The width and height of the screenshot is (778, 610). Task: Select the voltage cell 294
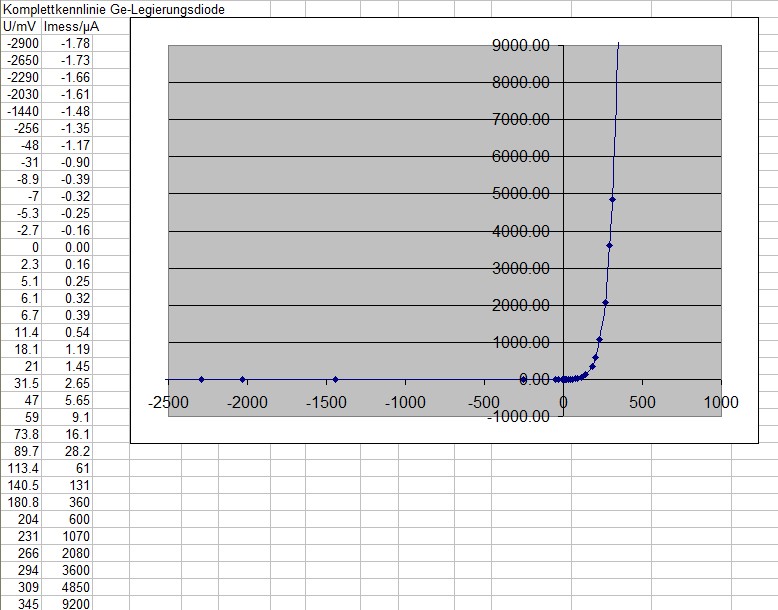tap(21, 570)
